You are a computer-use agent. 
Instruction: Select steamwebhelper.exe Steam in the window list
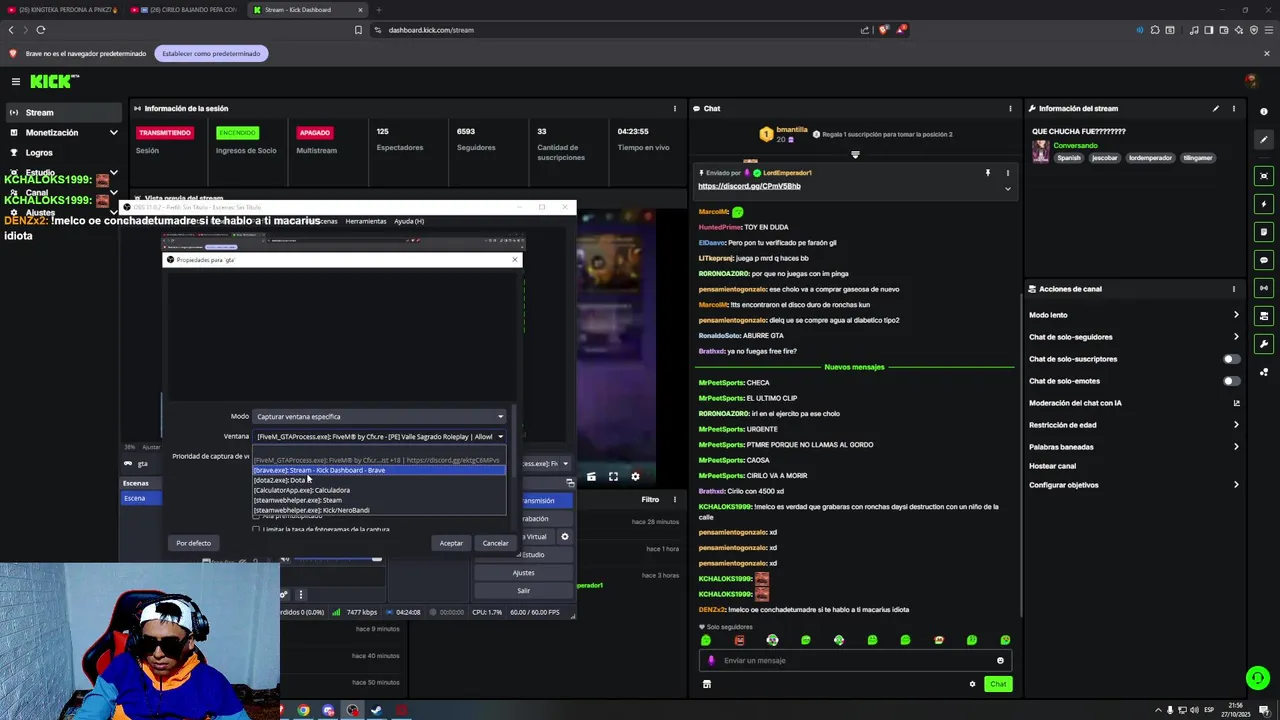(379, 500)
